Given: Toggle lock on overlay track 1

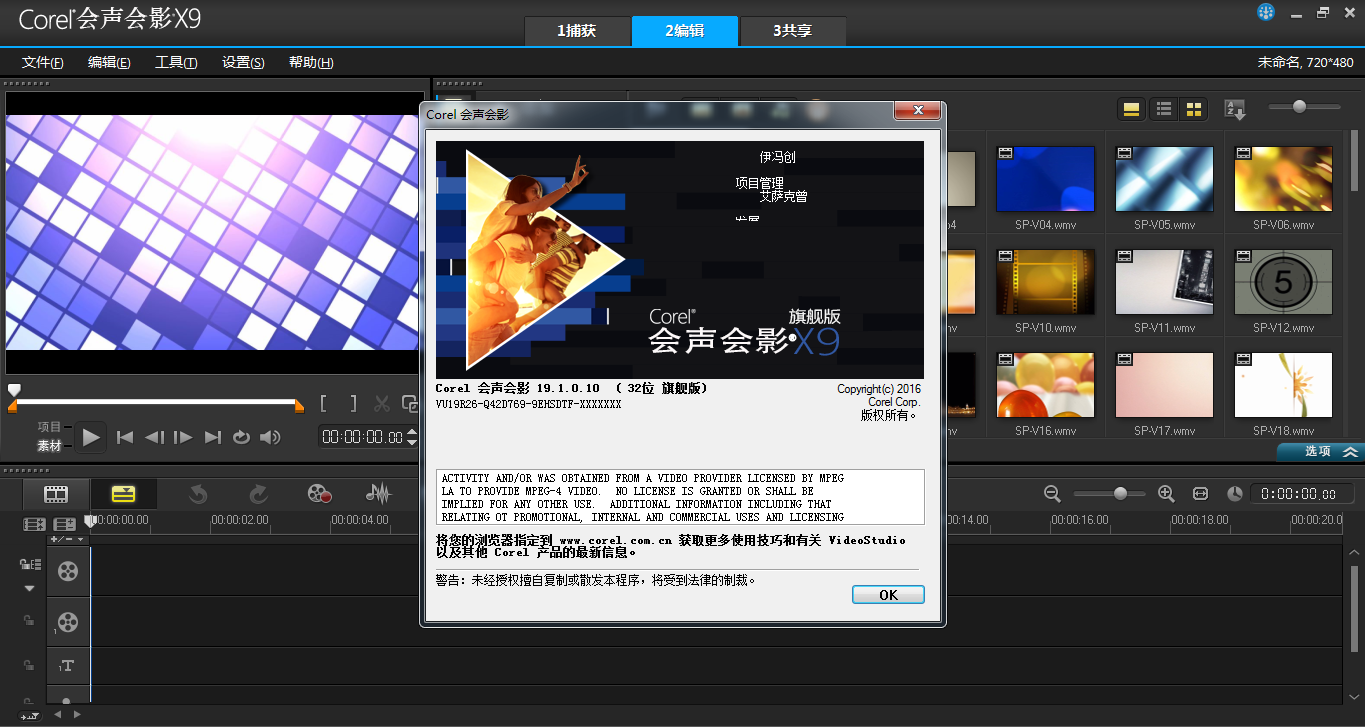Looking at the screenshot, I should [29, 621].
